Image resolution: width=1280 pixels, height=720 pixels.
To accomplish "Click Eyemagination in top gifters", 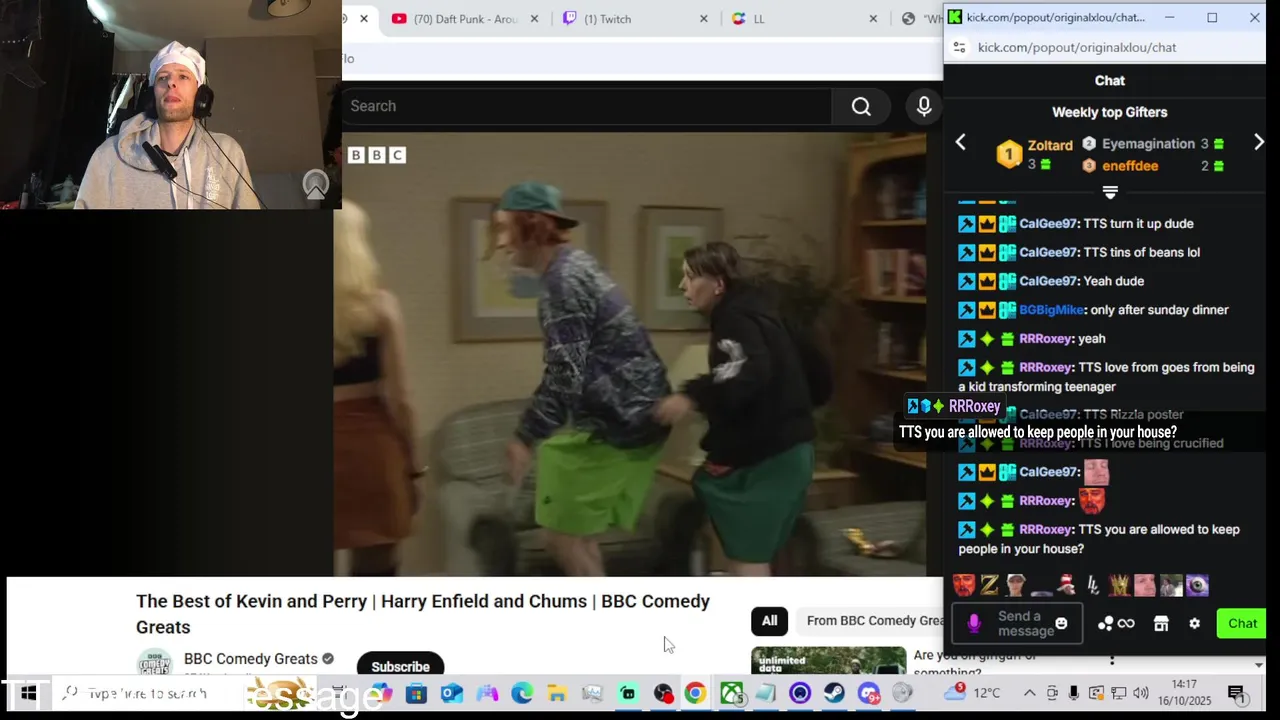I will [1148, 144].
